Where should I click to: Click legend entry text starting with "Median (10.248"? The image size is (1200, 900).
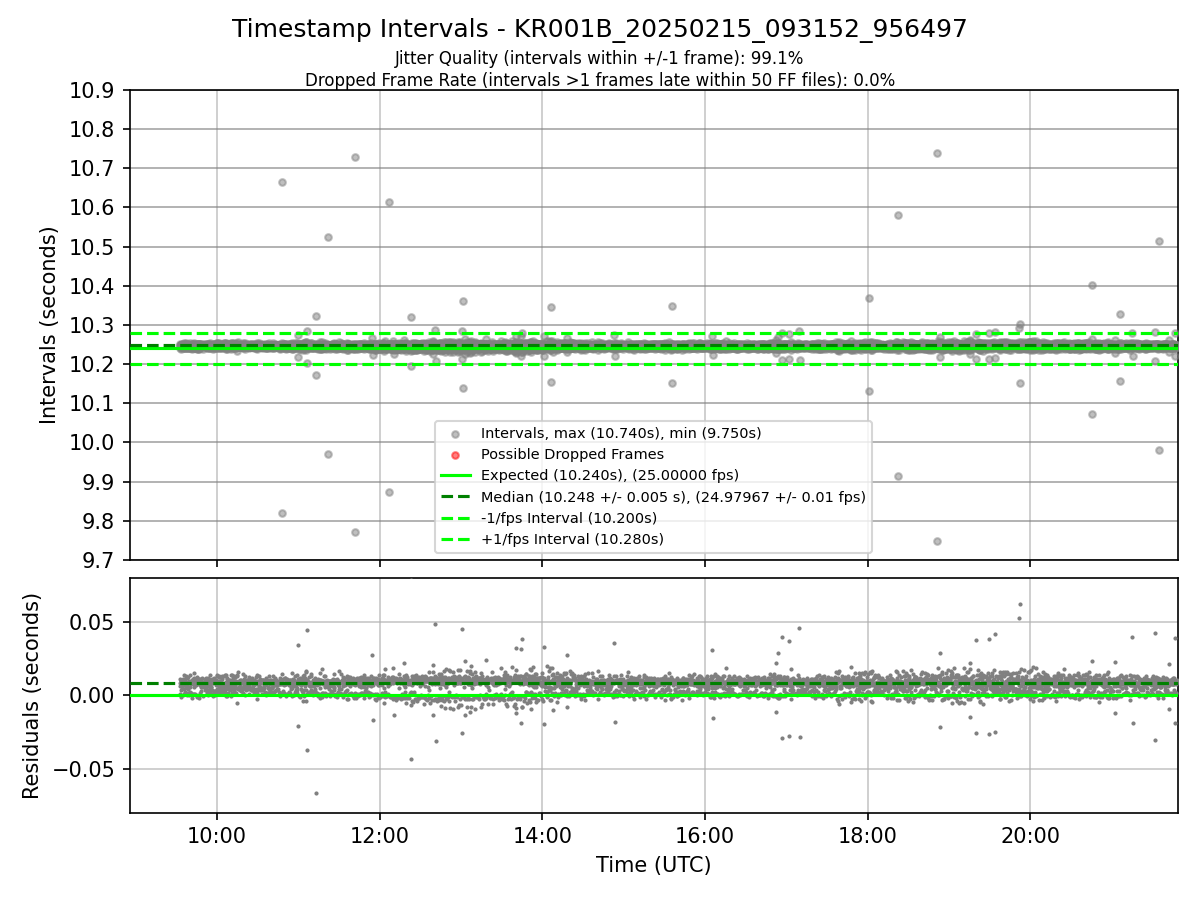(x=673, y=497)
